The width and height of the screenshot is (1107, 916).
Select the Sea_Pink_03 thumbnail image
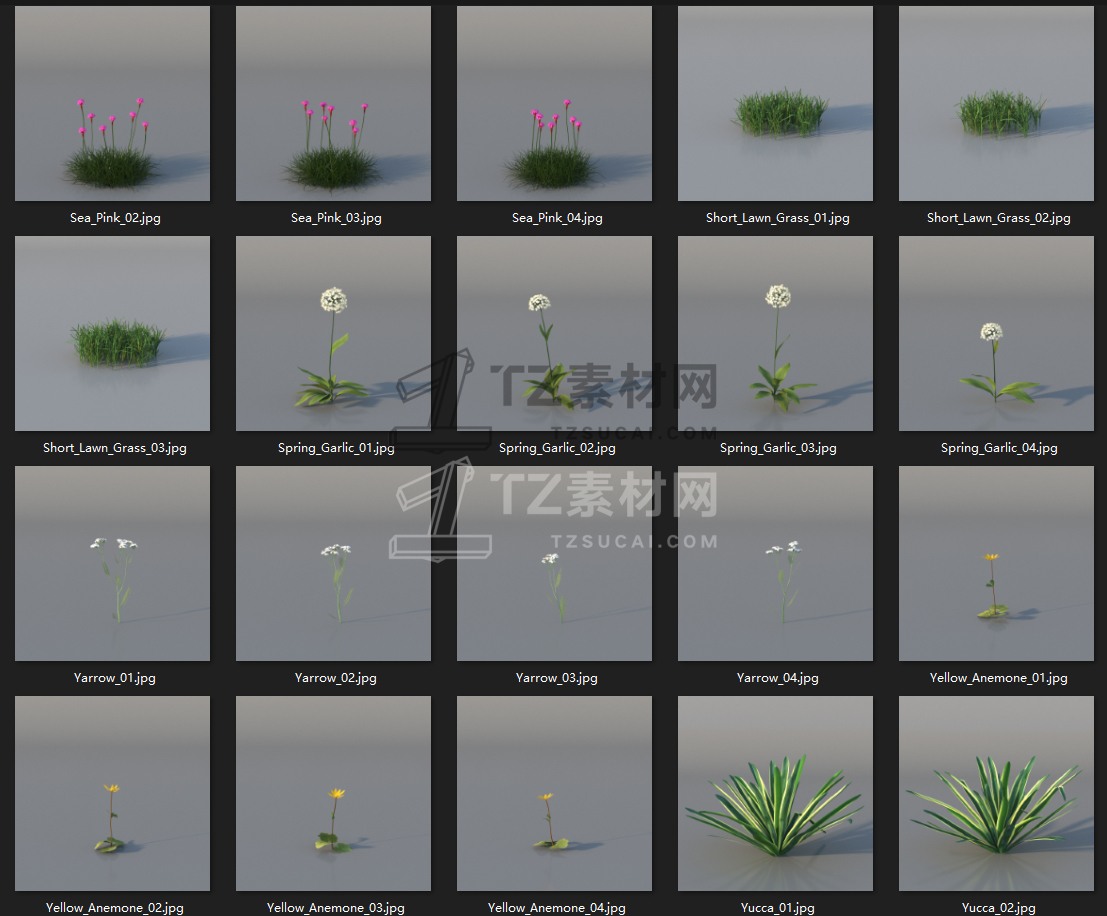pyautogui.click(x=333, y=103)
